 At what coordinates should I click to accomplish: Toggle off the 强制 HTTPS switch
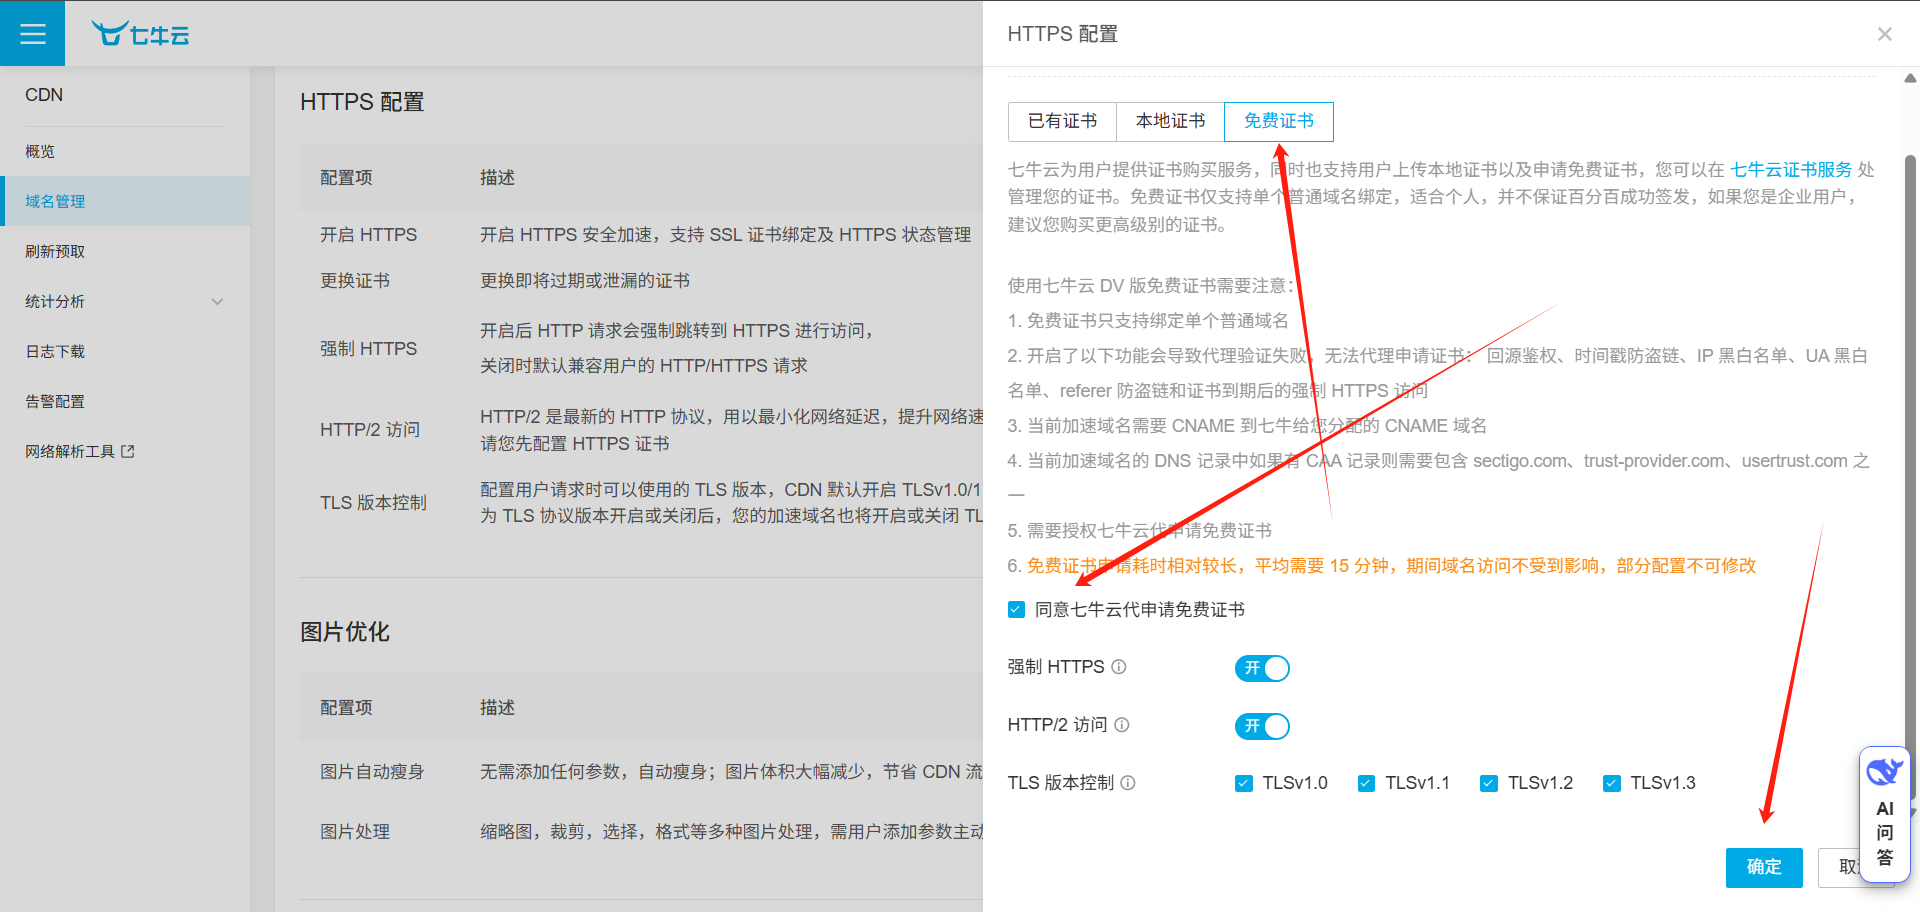tap(1262, 668)
